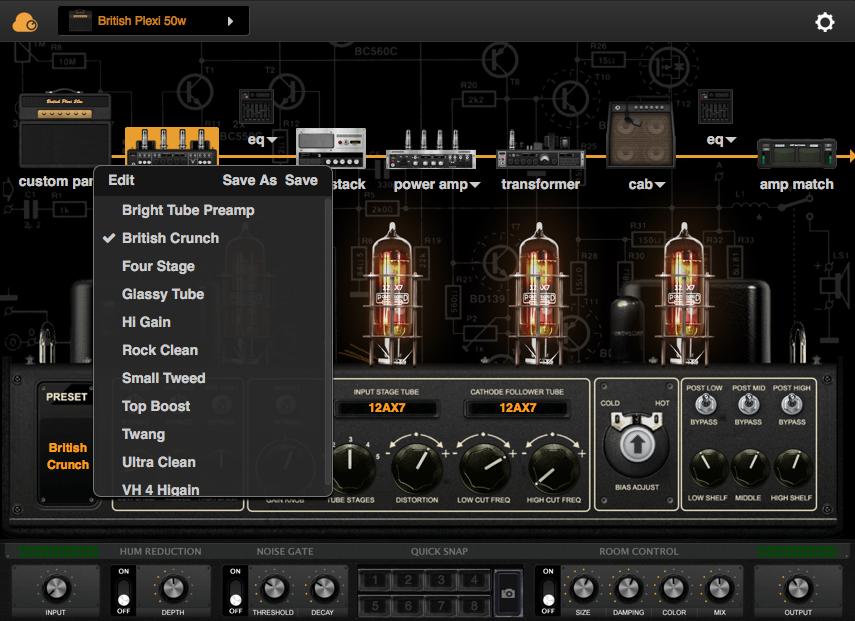Click Save As in preset menu
Image resolution: width=855 pixels, height=621 pixels.
coord(250,180)
